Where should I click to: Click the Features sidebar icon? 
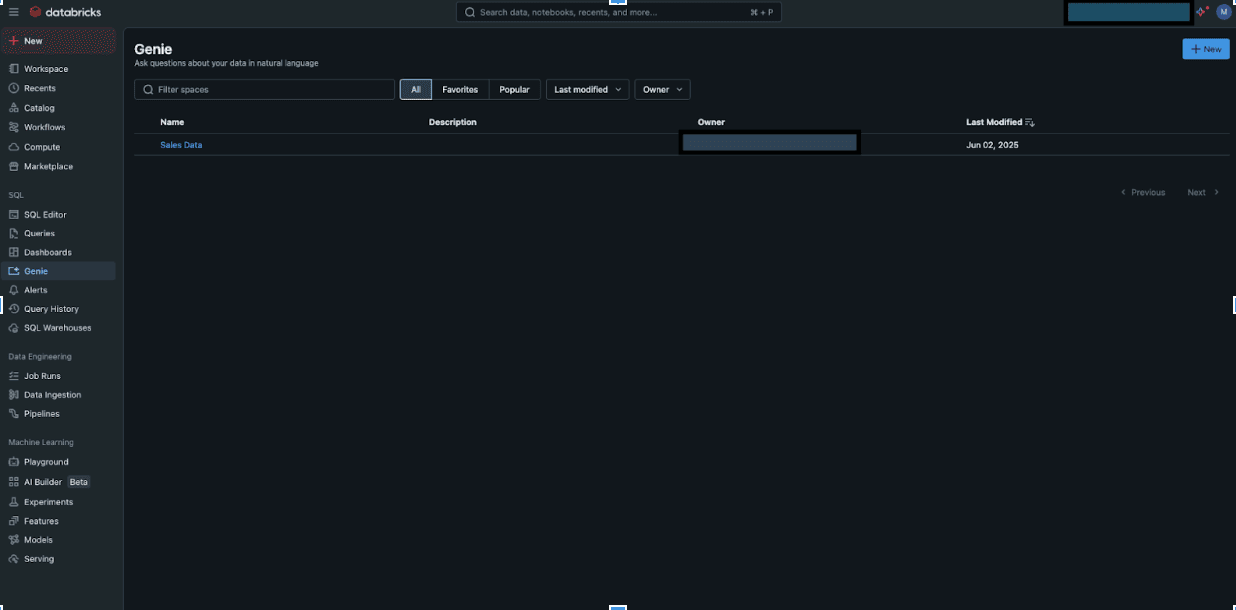[14, 521]
